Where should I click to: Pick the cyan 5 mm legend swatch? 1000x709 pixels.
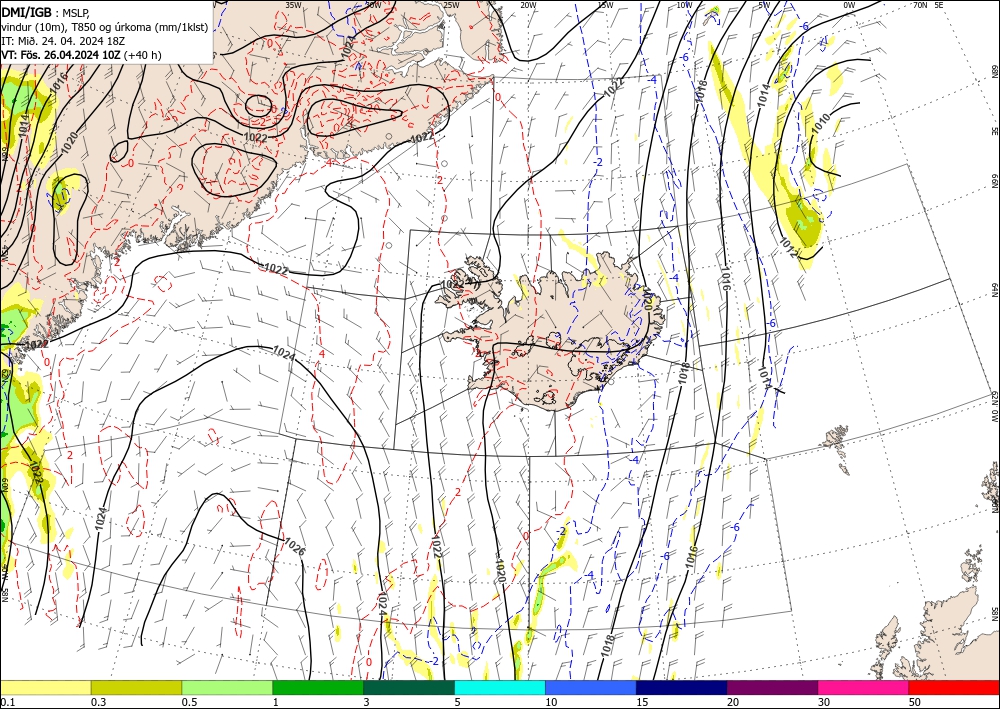500,687
